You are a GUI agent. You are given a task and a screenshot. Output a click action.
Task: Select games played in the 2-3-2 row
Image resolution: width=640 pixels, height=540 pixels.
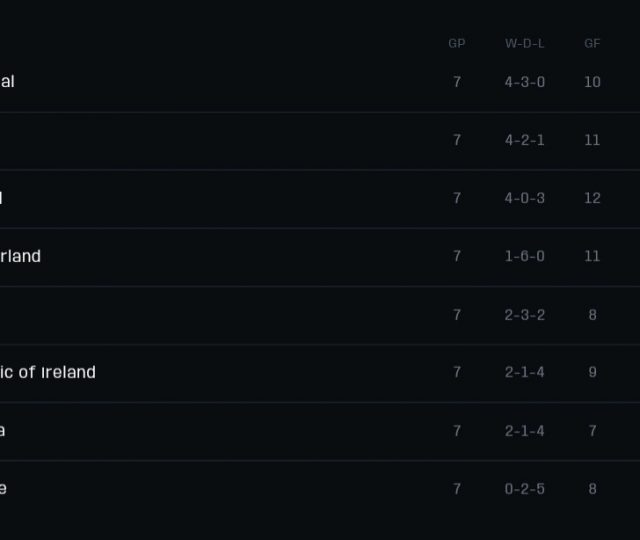point(457,315)
